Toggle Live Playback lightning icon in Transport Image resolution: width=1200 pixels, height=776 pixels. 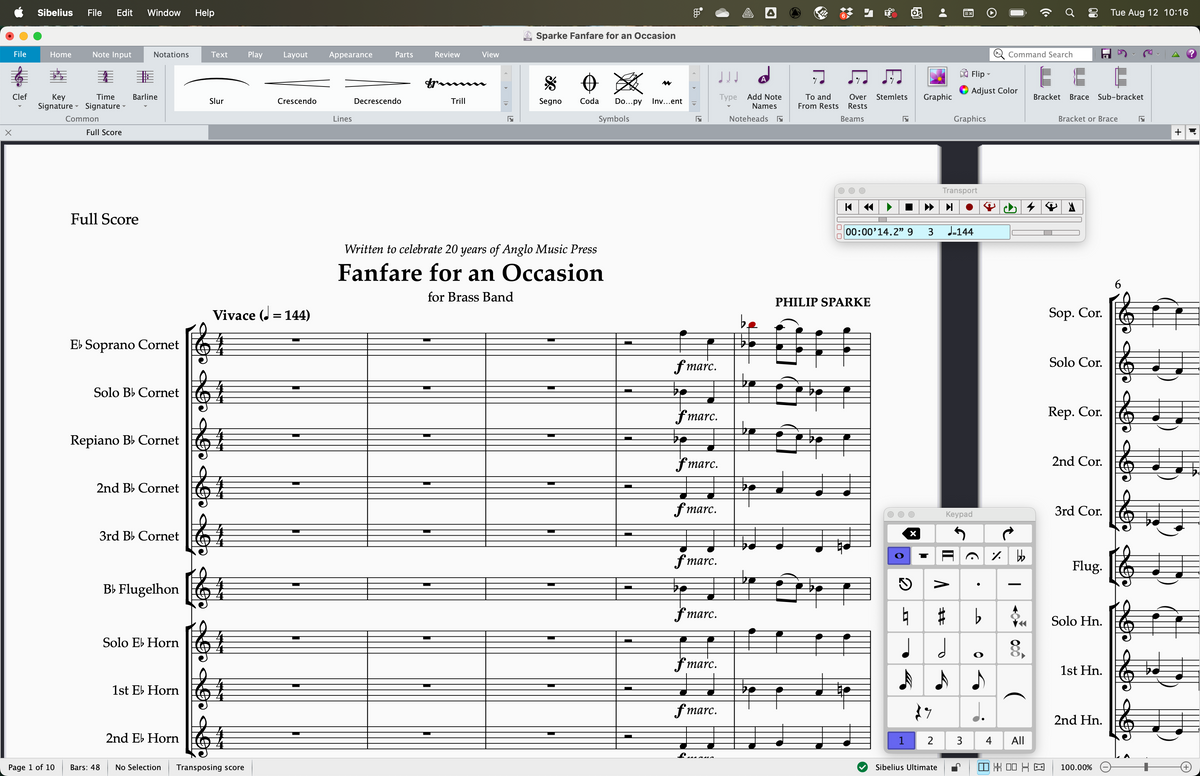tap(1031, 207)
